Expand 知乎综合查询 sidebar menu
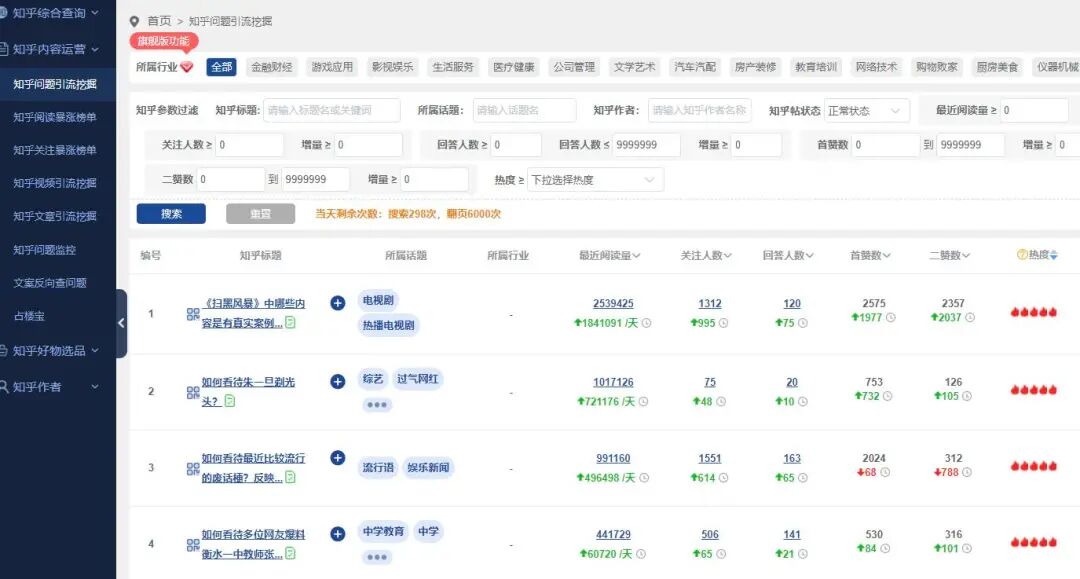1080x579 pixels. coord(54,13)
